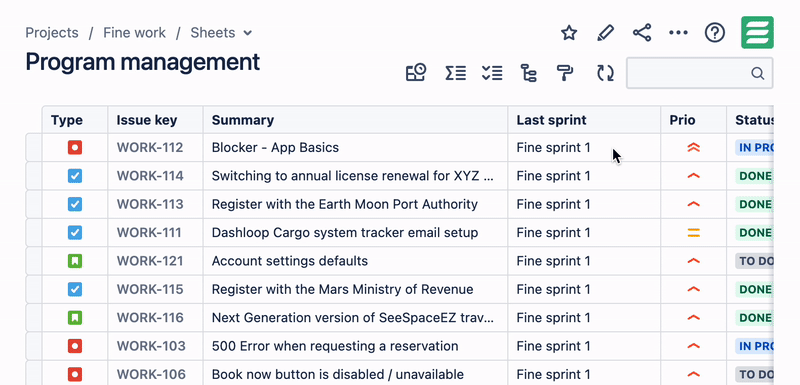800x385 pixels.
Task: Open issue WORK-114 link
Action: pyautogui.click(x=149, y=176)
